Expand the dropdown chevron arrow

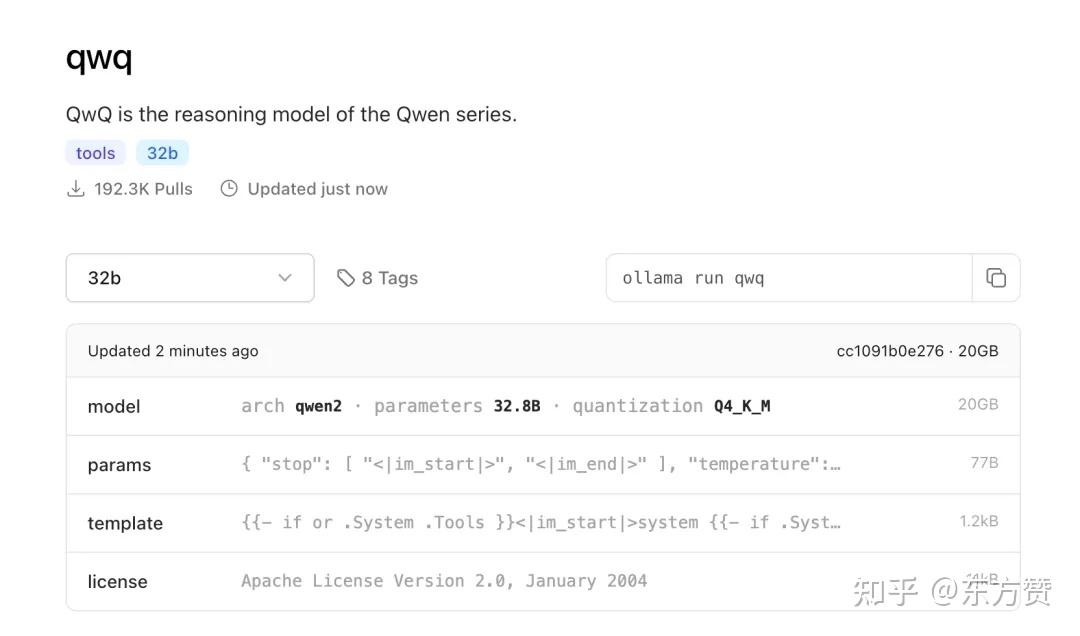(285, 278)
